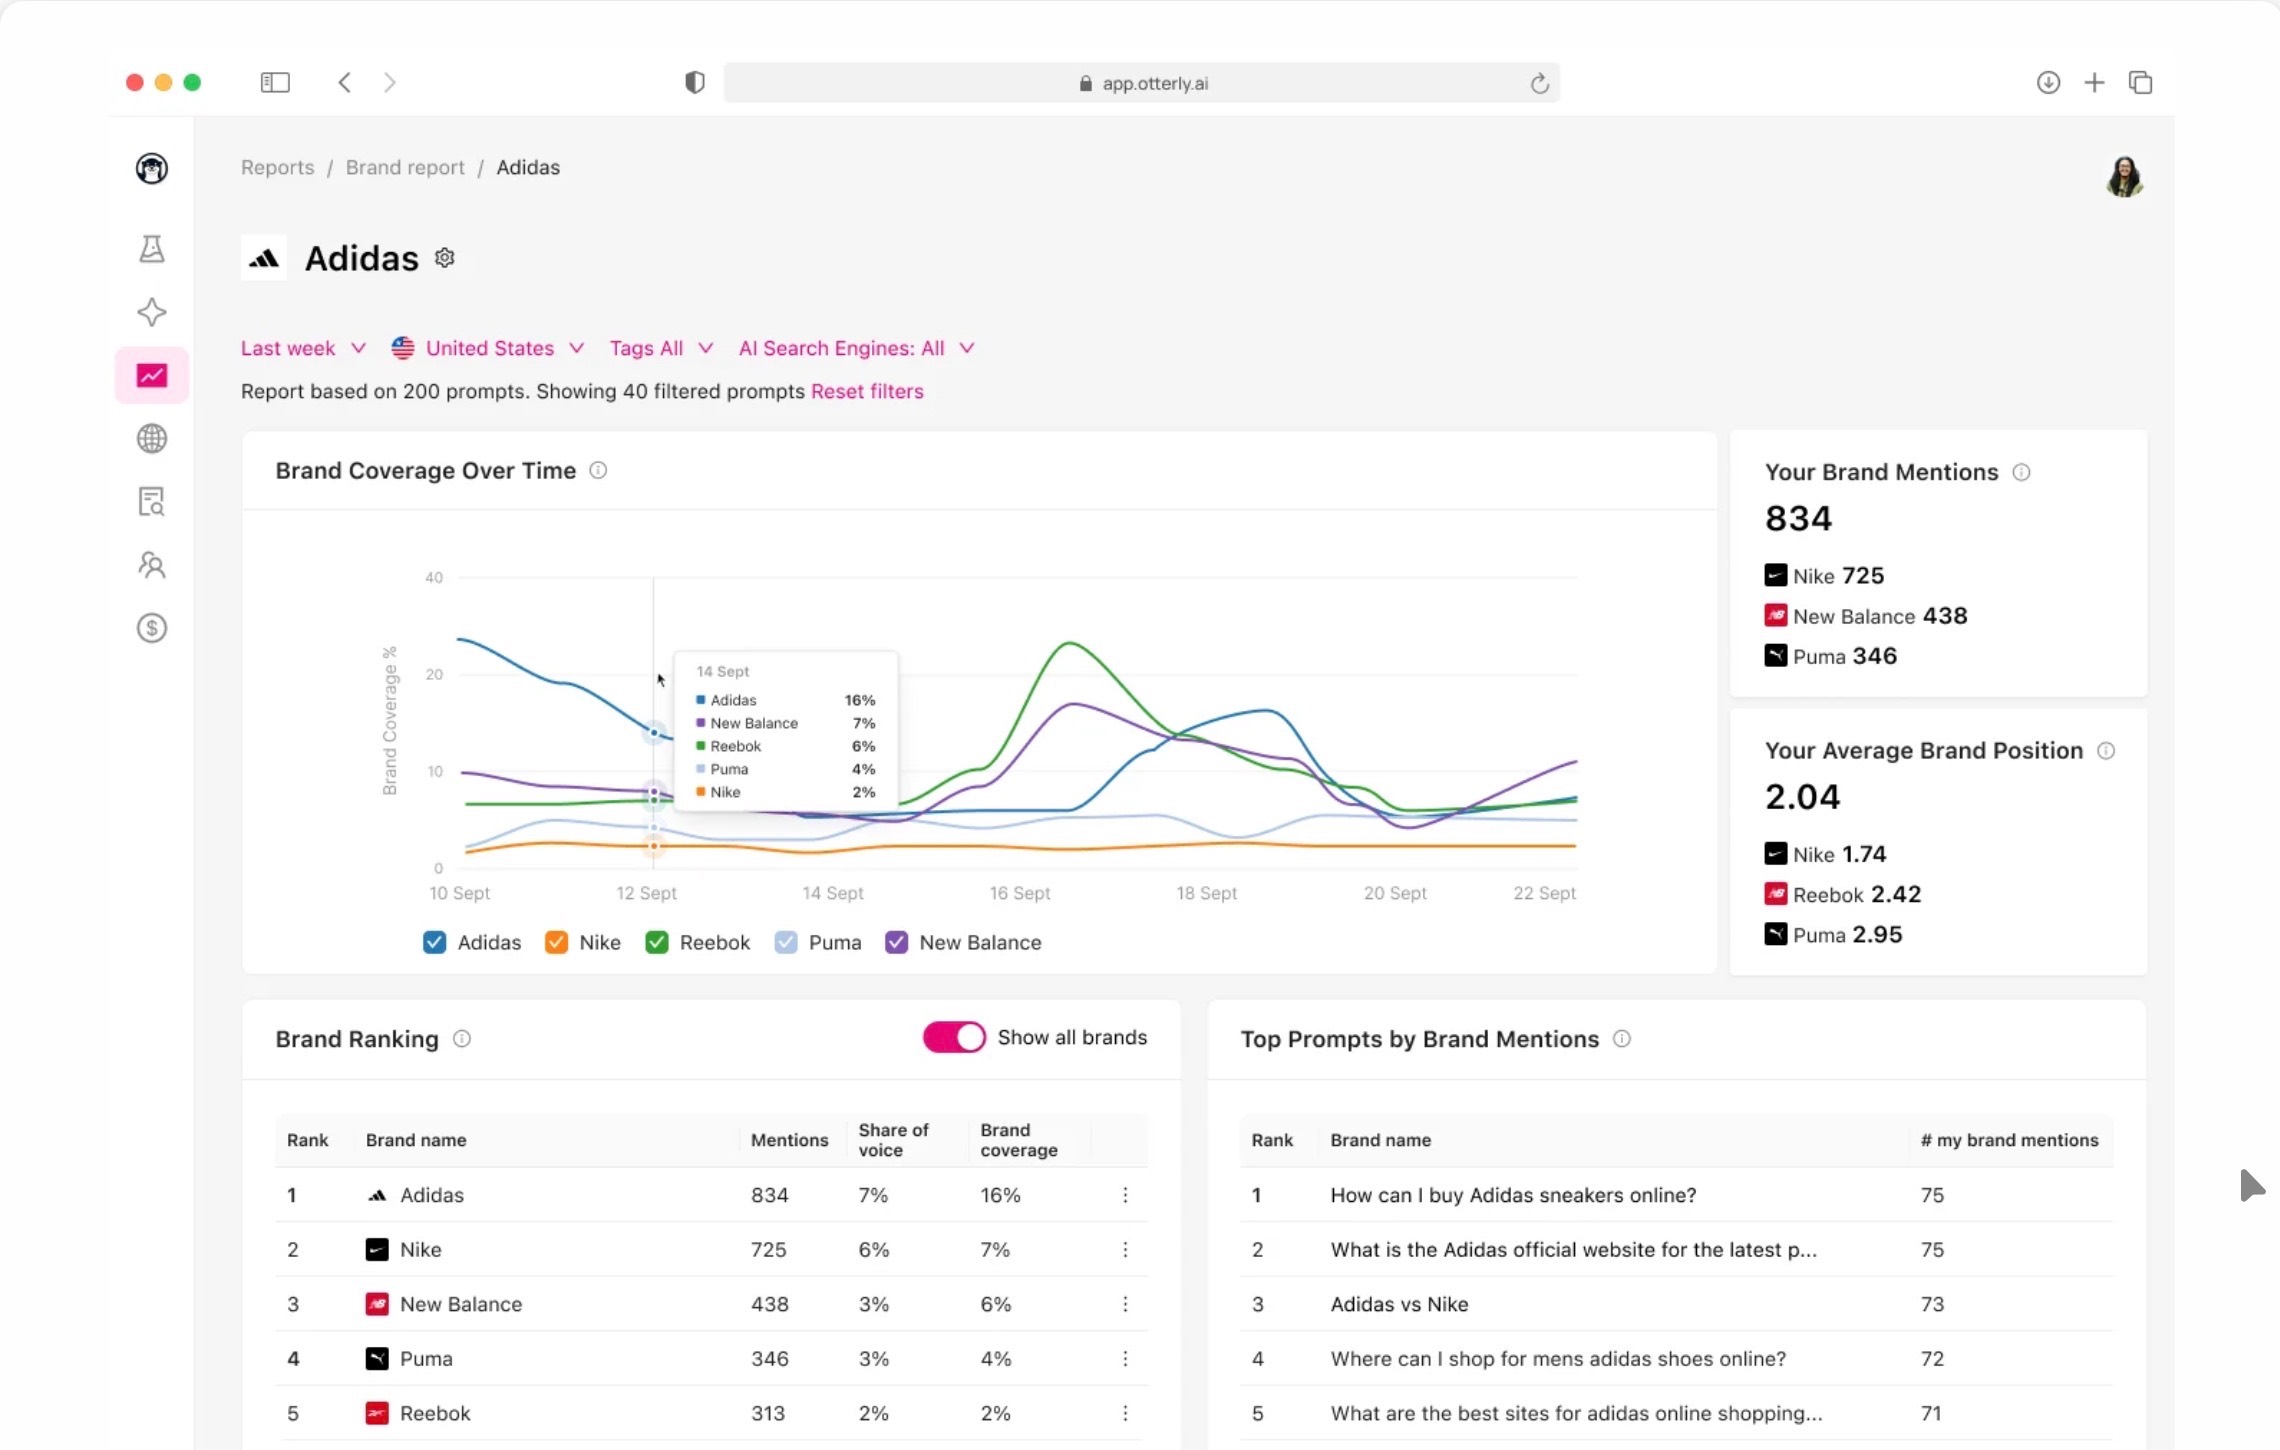Open browser downloads
Image resolution: width=2280 pixels, height=1450 pixels.
click(x=2048, y=82)
